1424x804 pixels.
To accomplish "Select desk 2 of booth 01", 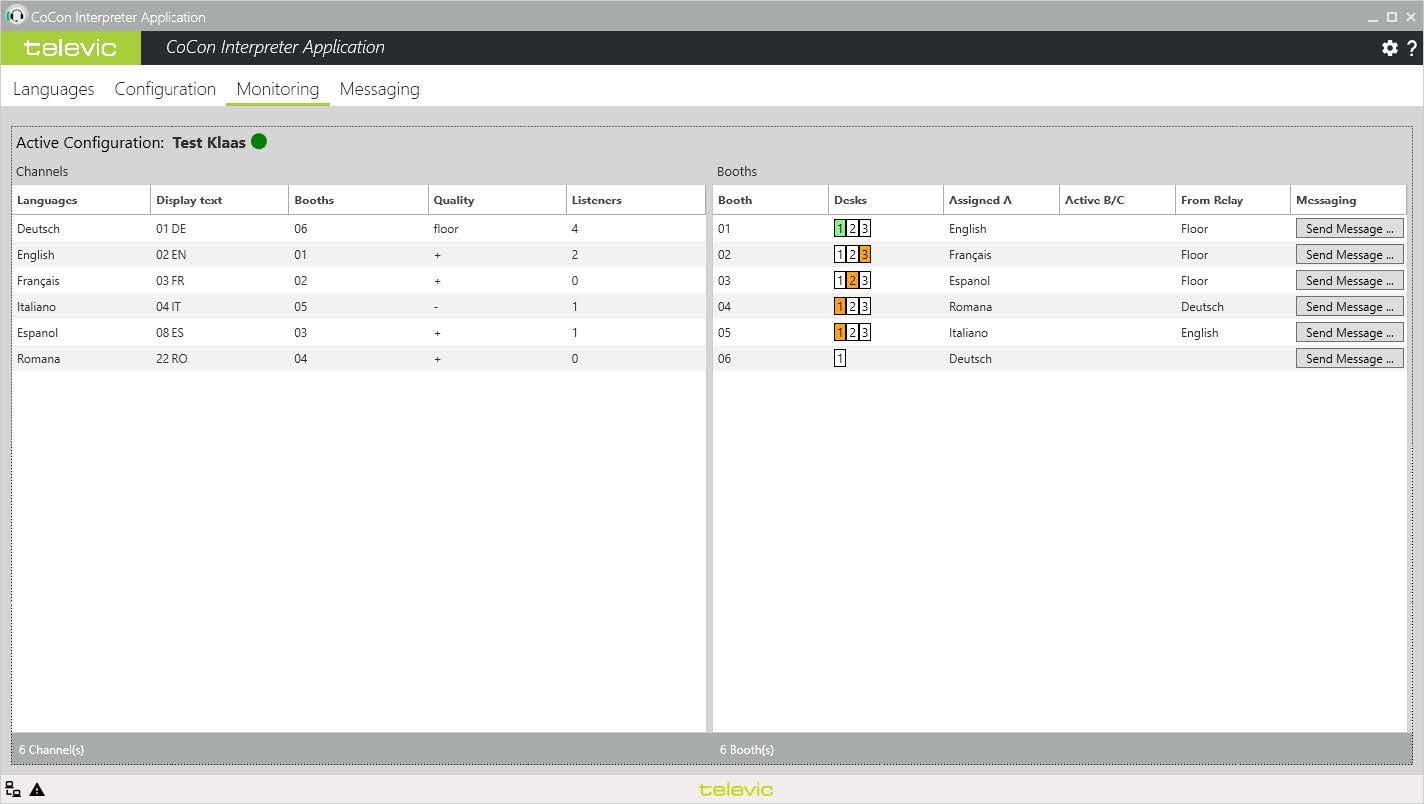I will coord(852,229).
